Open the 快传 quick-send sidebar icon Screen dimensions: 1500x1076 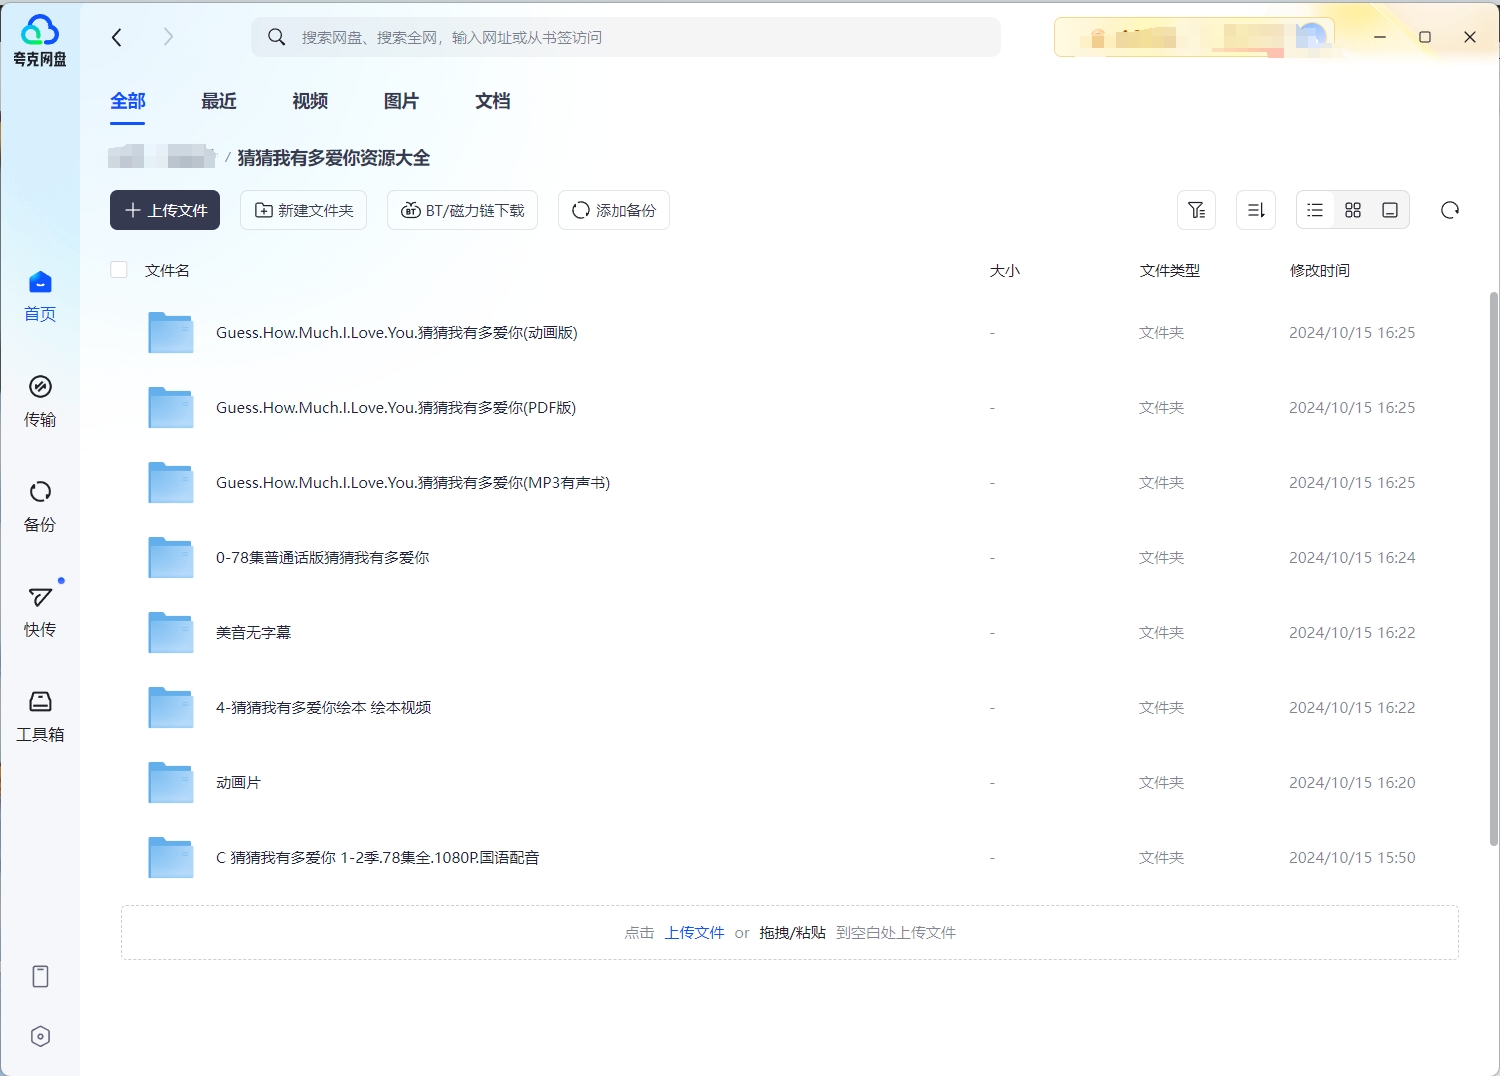click(40, 610)
